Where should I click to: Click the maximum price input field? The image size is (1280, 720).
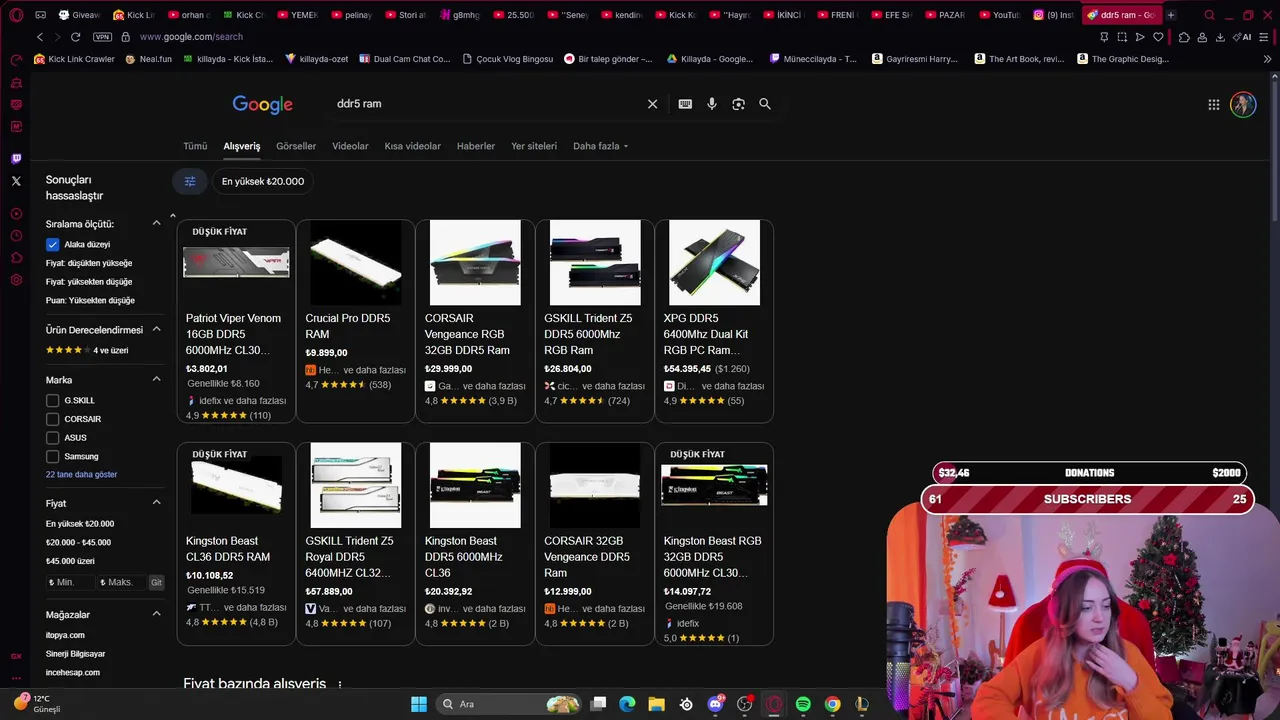(122, 582)
